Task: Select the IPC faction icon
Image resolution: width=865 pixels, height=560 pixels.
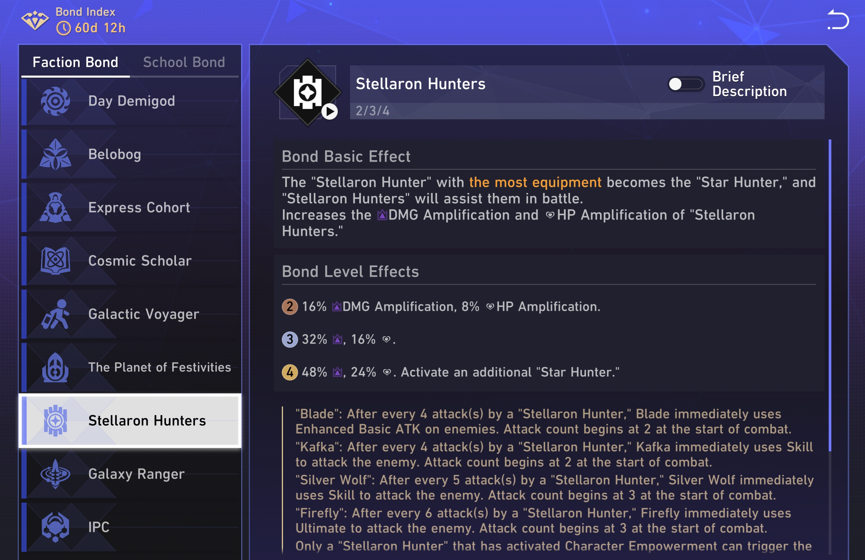Action: (x=55, y=527)
